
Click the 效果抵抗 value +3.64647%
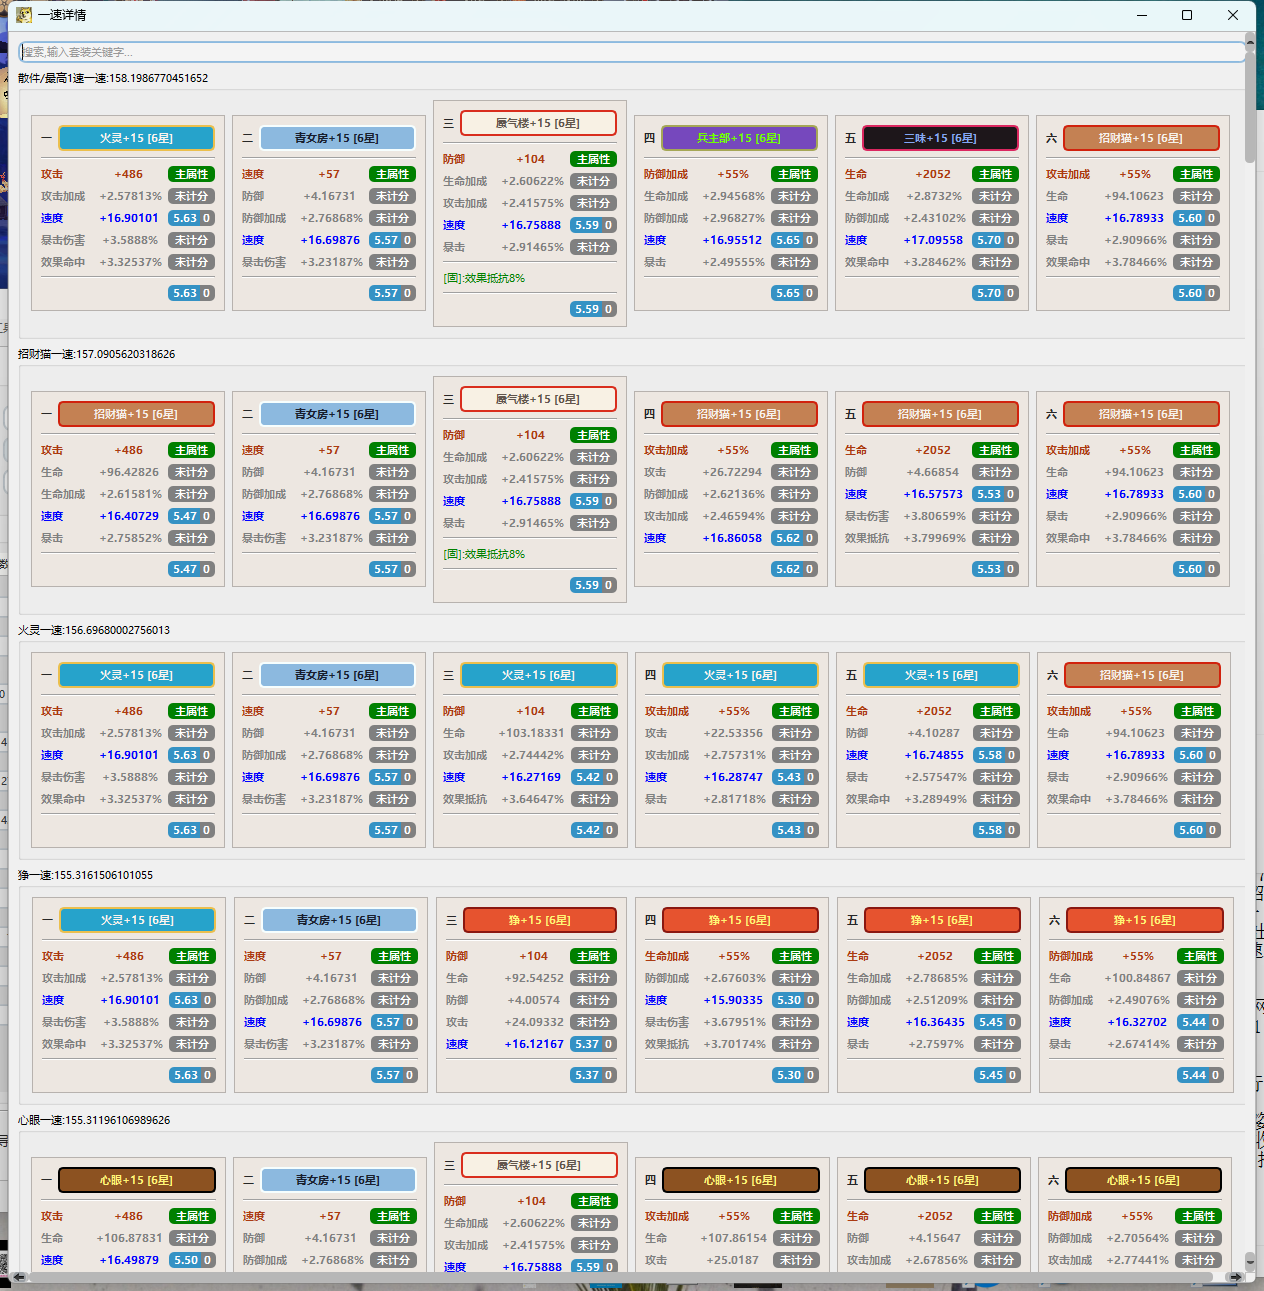coord(533,799)
